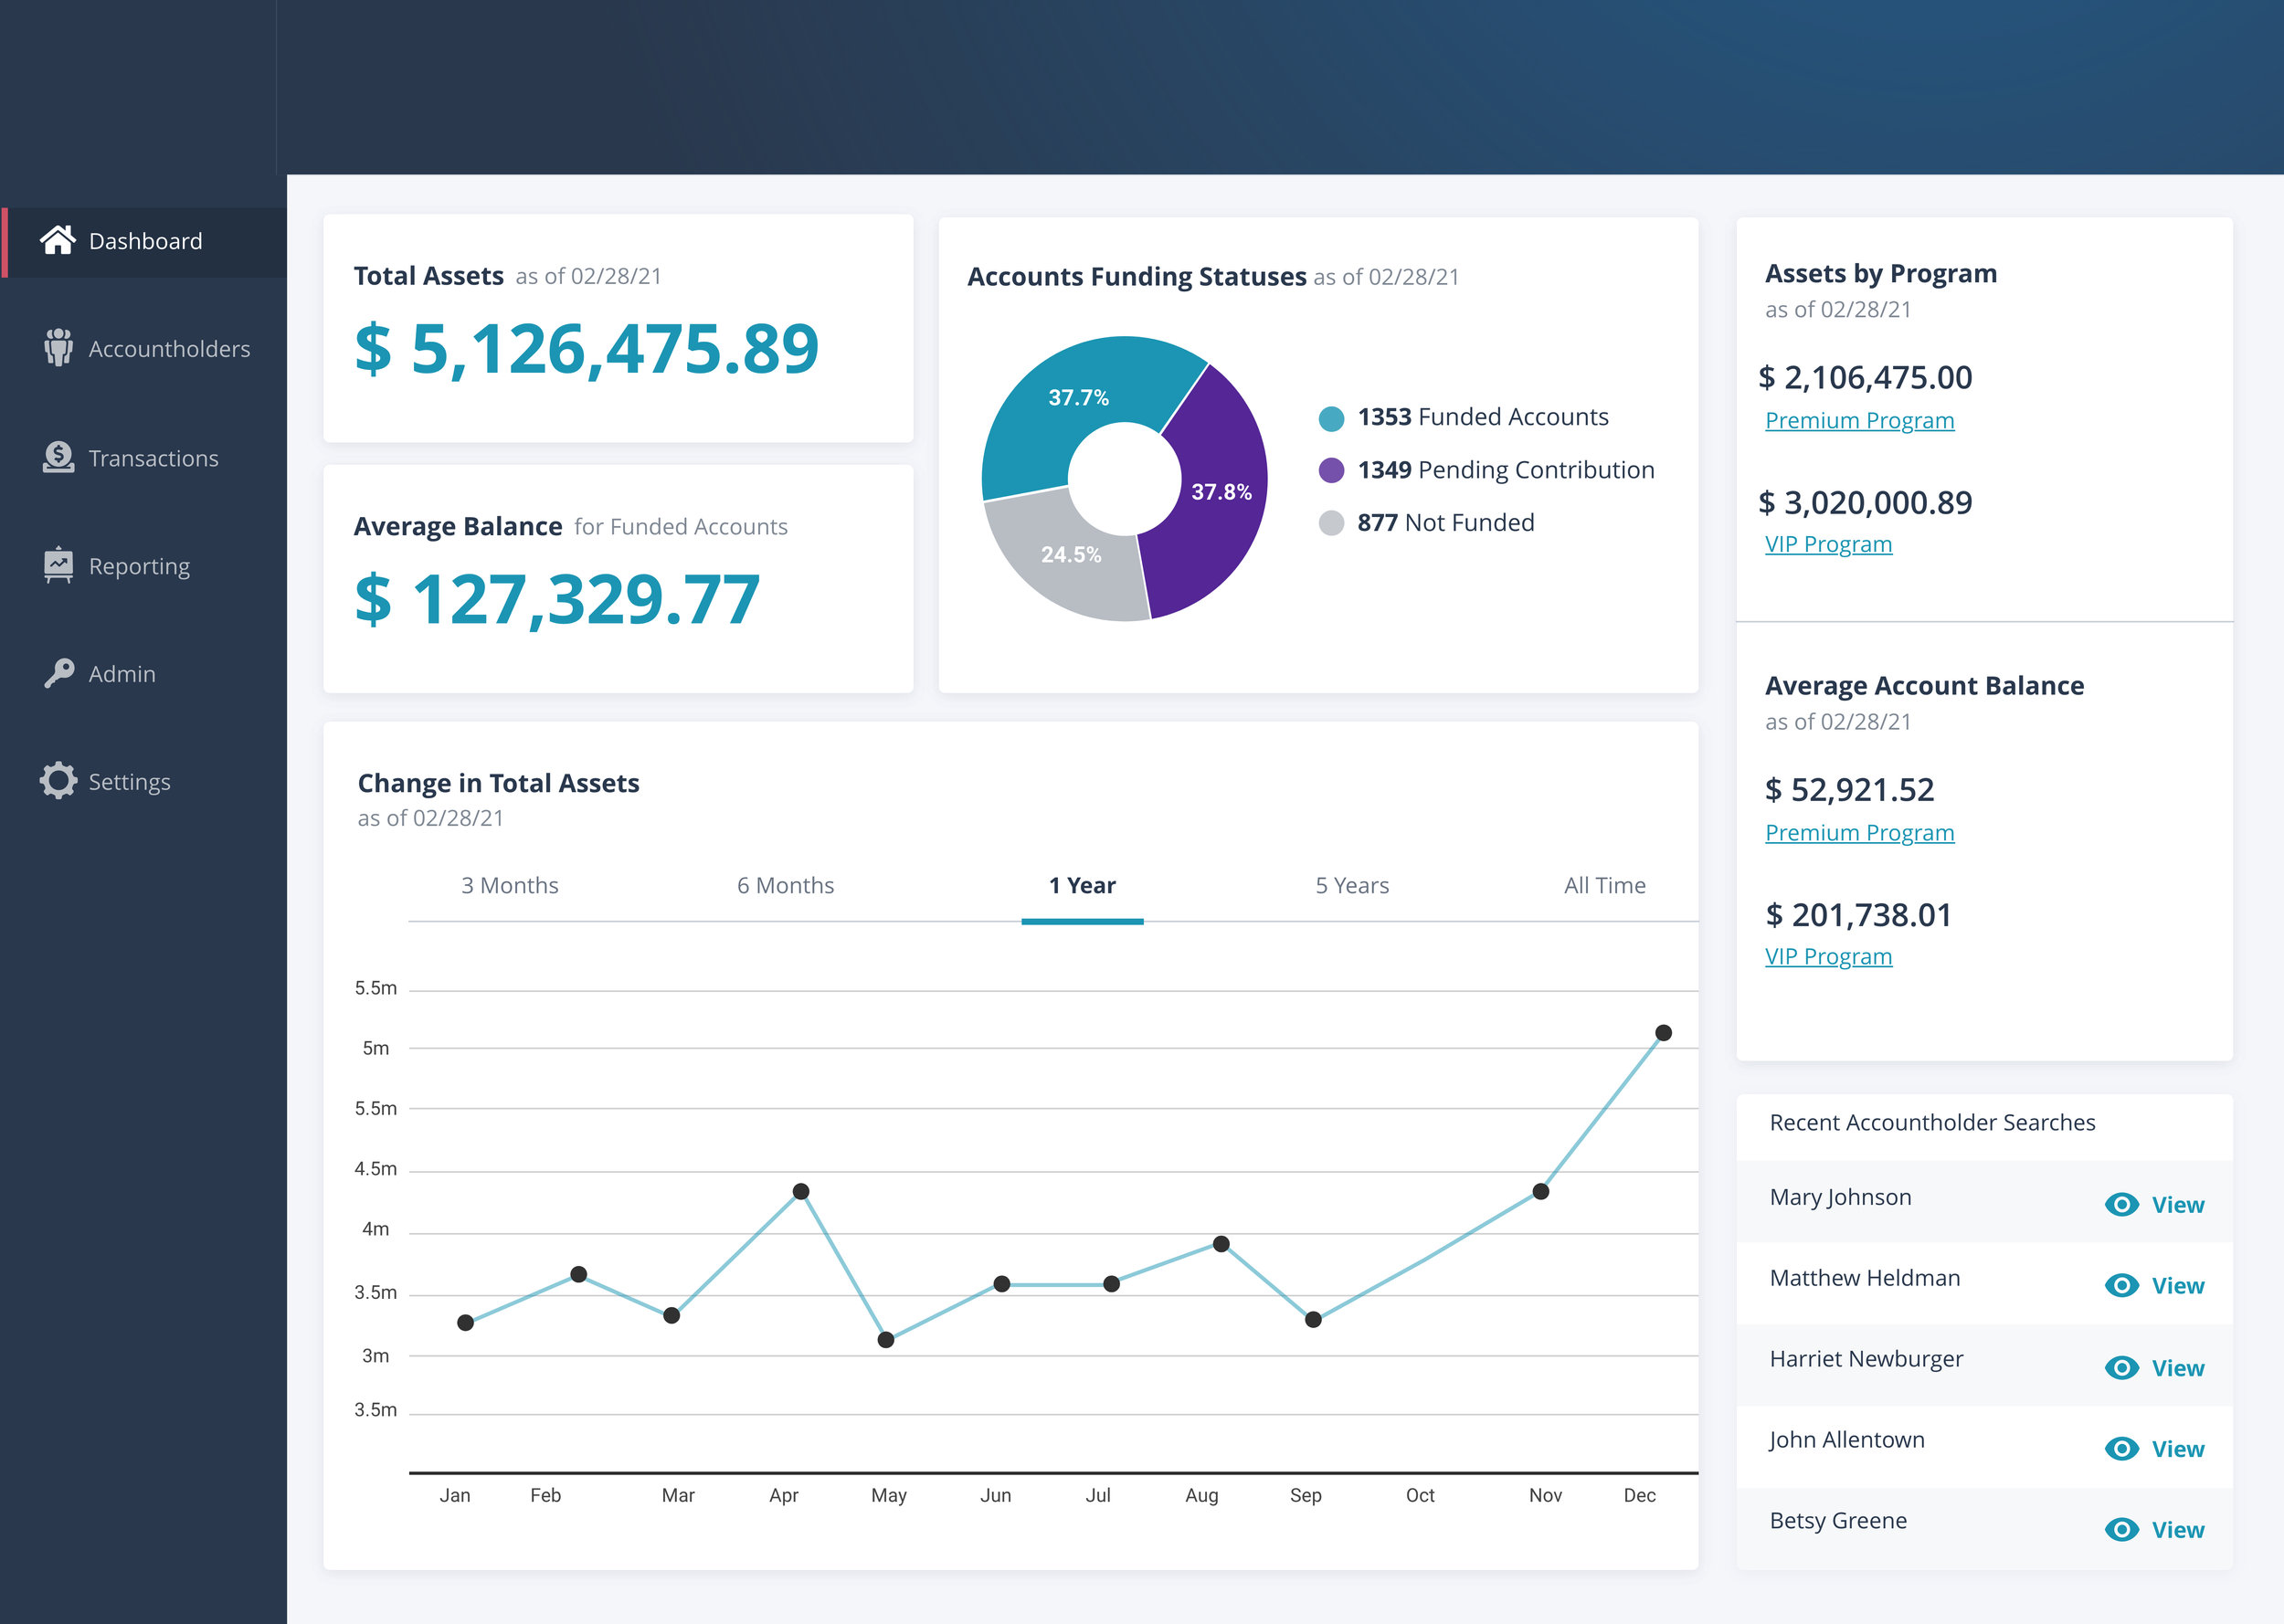This screenshot has height=1624, width=2284.
Task: Click the eye icon beside Mary Johnson
Action: [2121, 1204]
